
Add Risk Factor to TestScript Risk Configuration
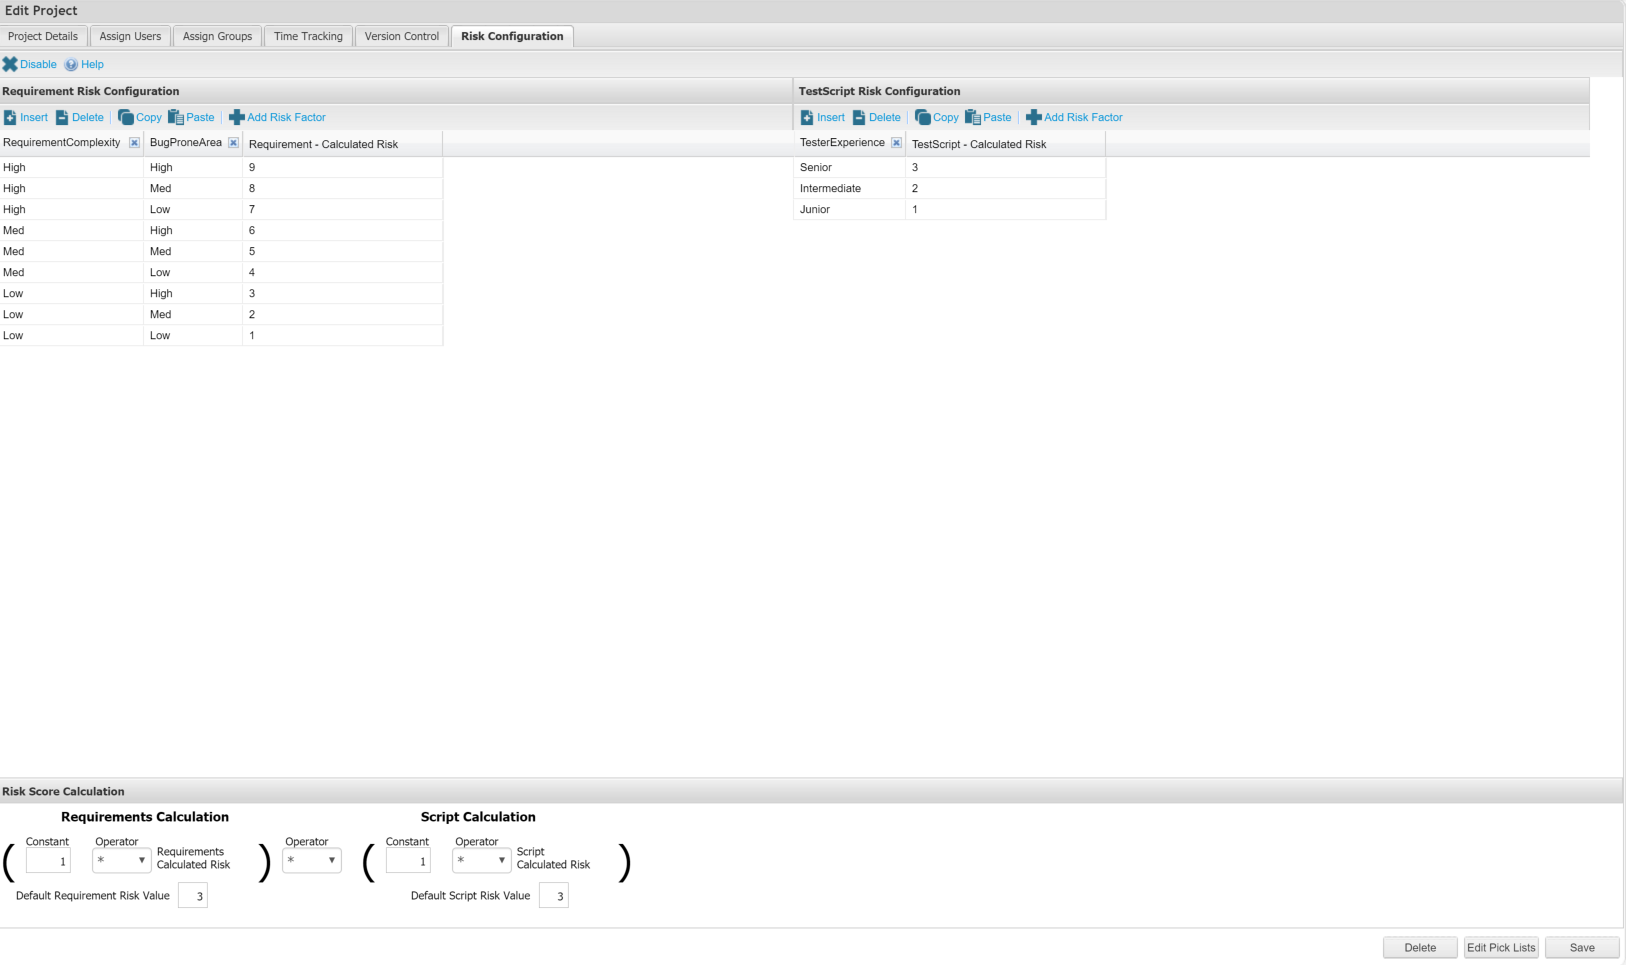(x=1074, y=117)
